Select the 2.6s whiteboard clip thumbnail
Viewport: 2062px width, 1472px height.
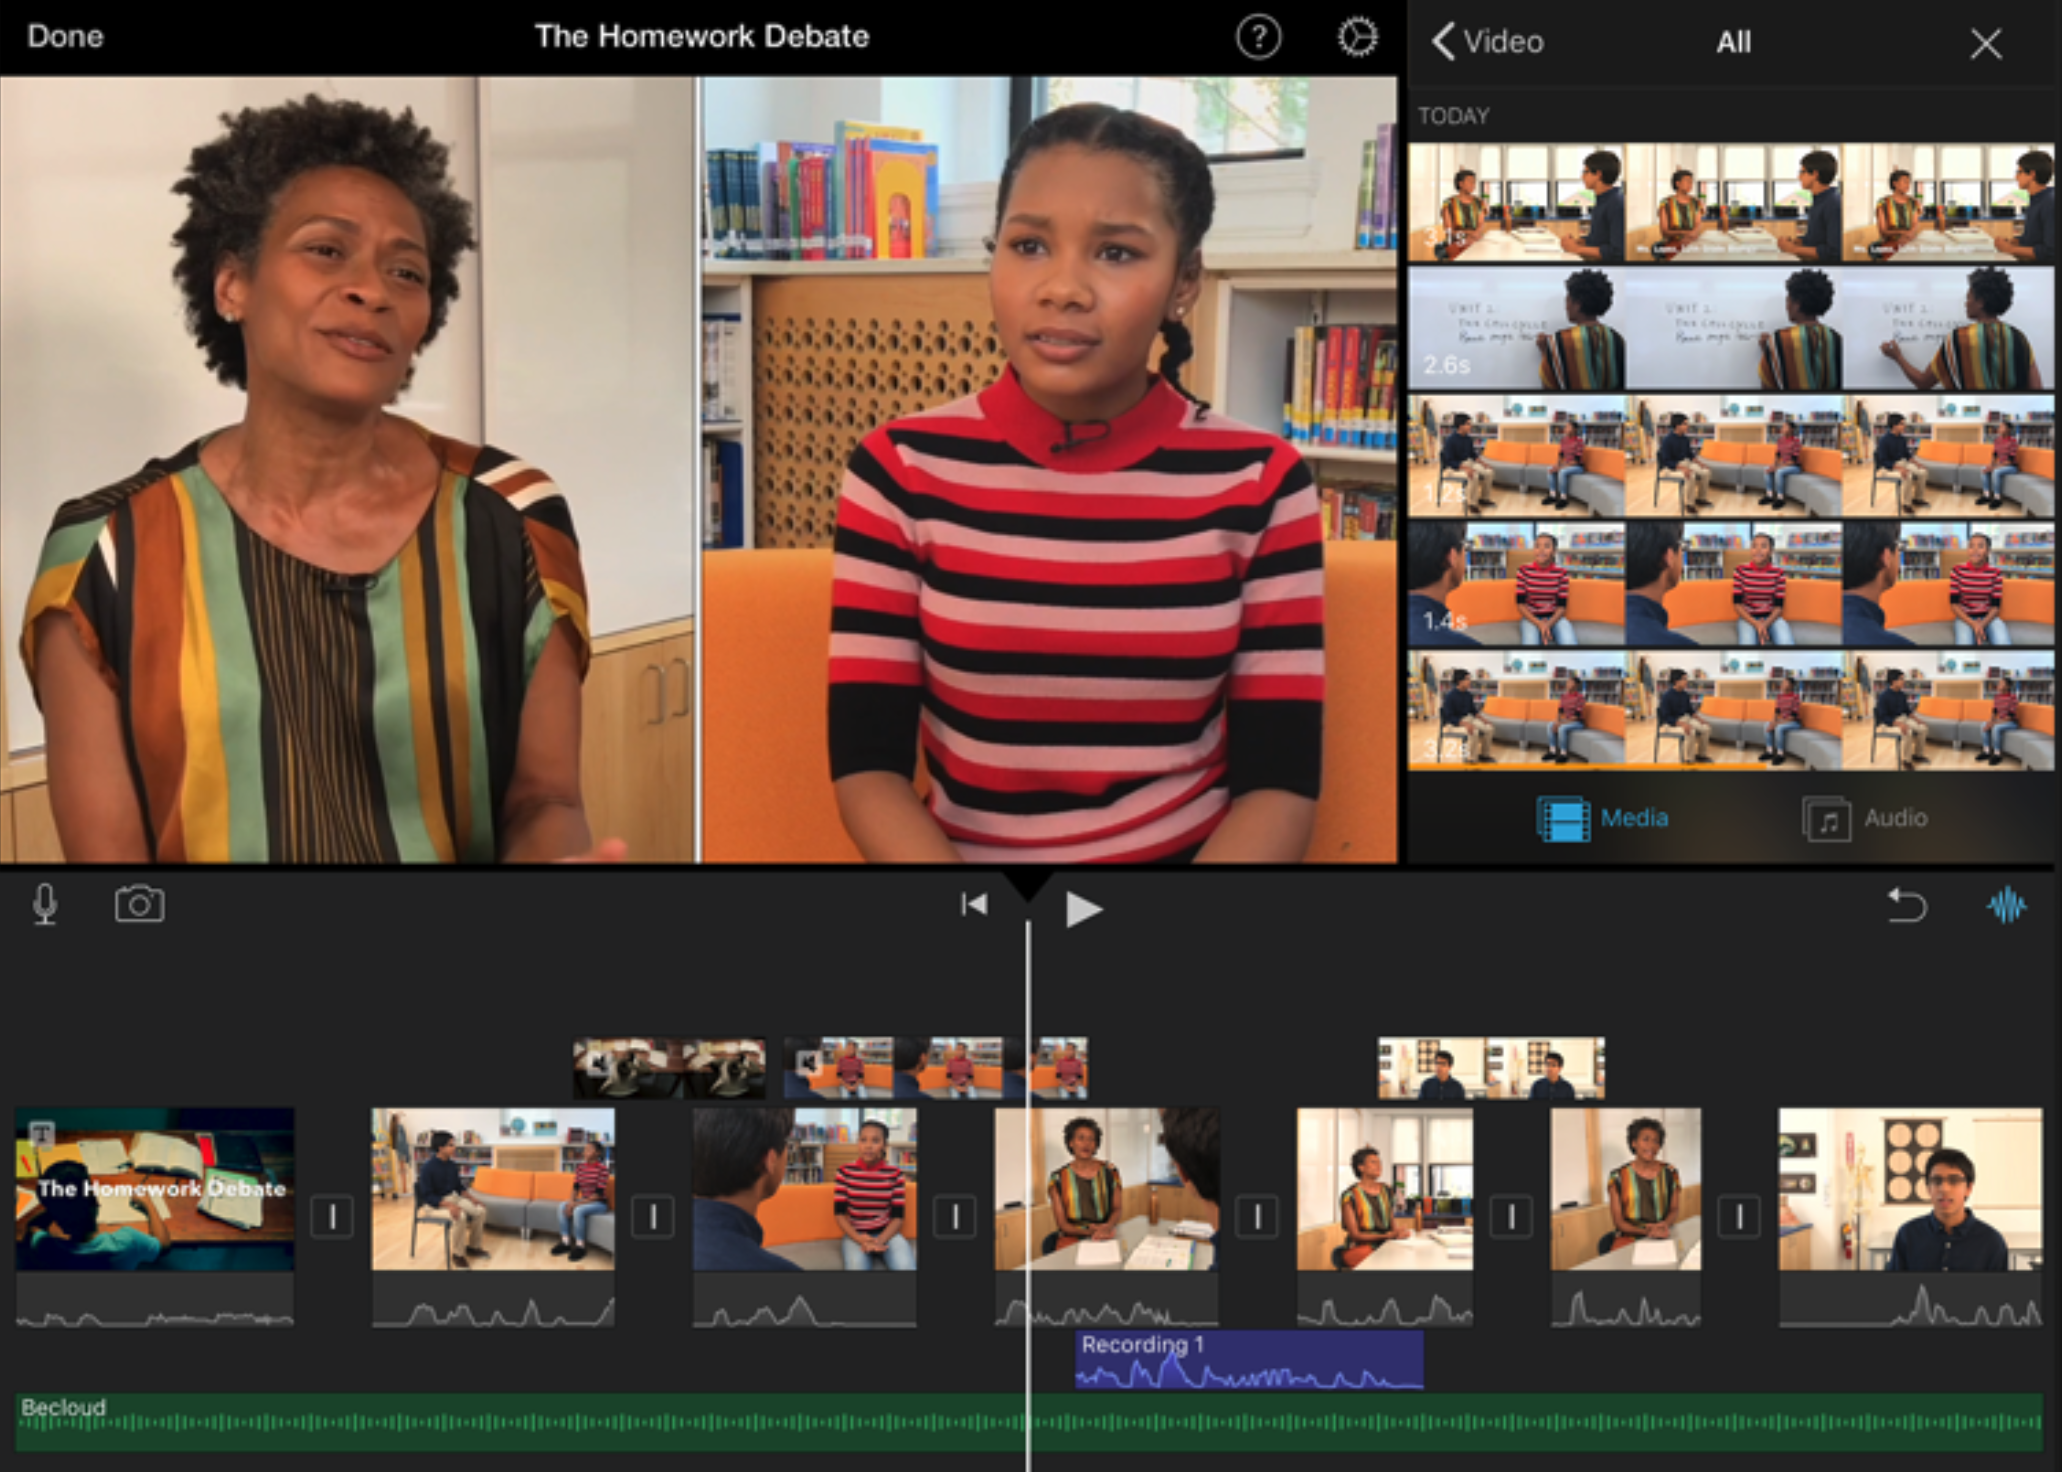tap(1730, 328)
